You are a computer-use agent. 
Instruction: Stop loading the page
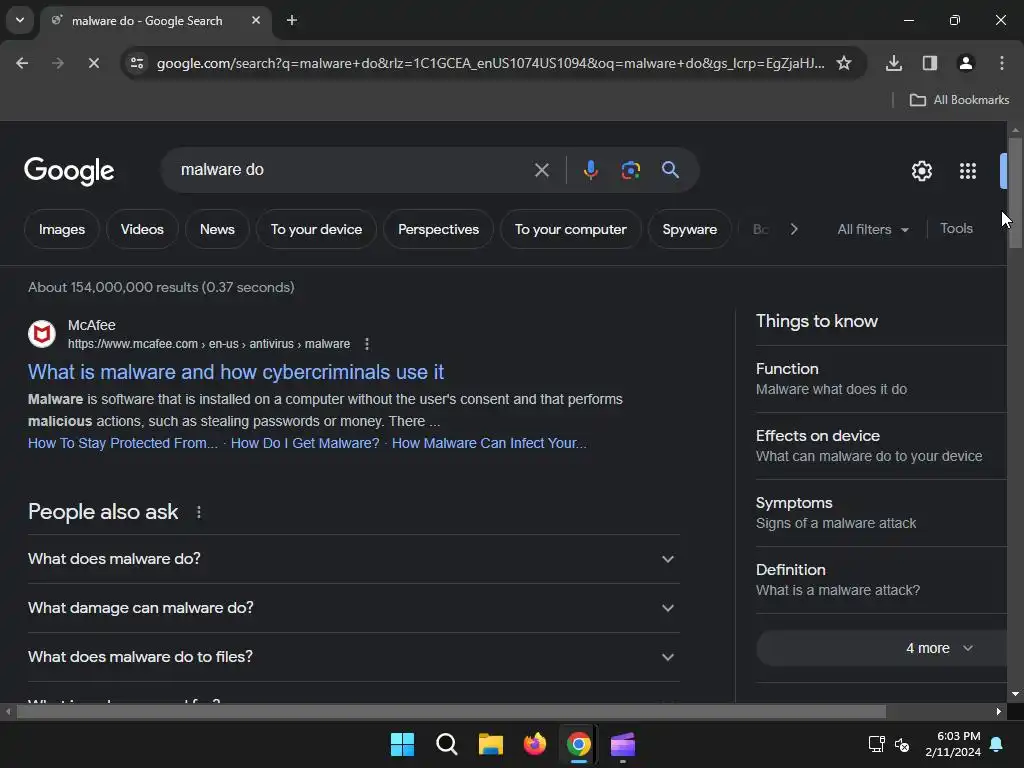[94, 63]
